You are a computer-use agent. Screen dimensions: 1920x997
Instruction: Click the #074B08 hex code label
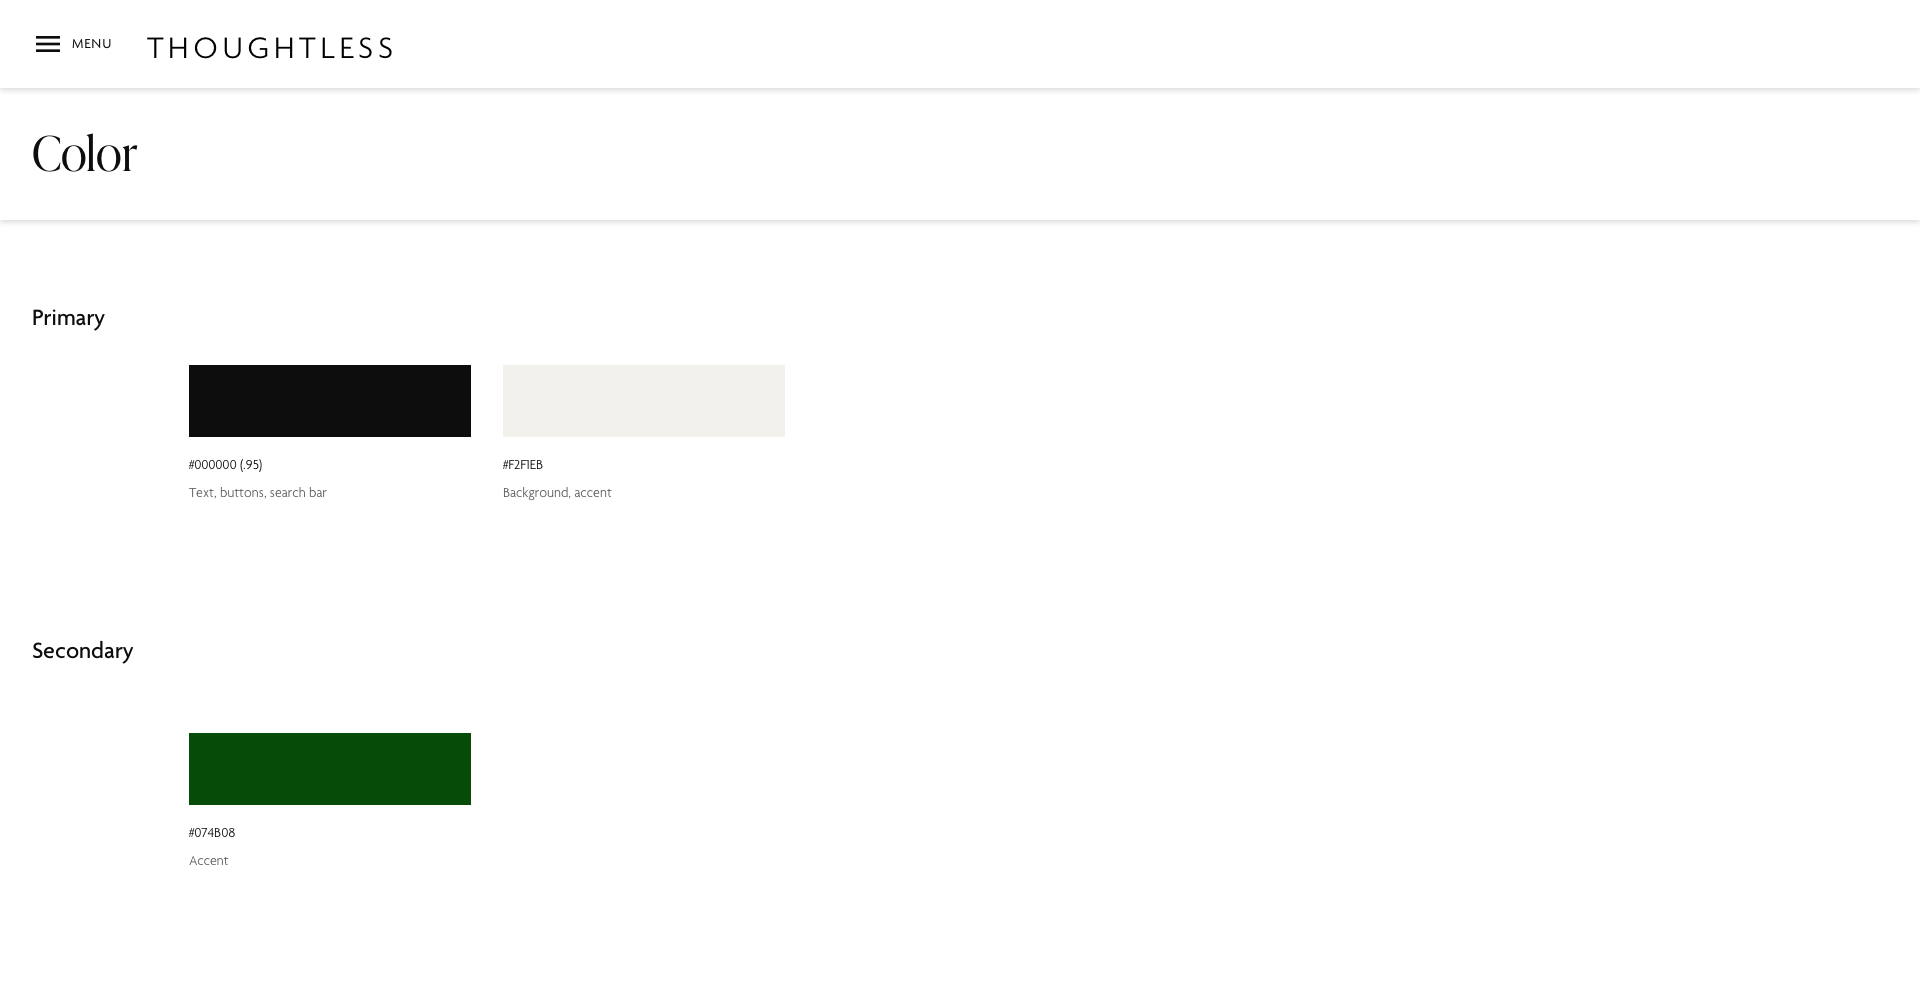pyautogui.click(x=212, y=833)
